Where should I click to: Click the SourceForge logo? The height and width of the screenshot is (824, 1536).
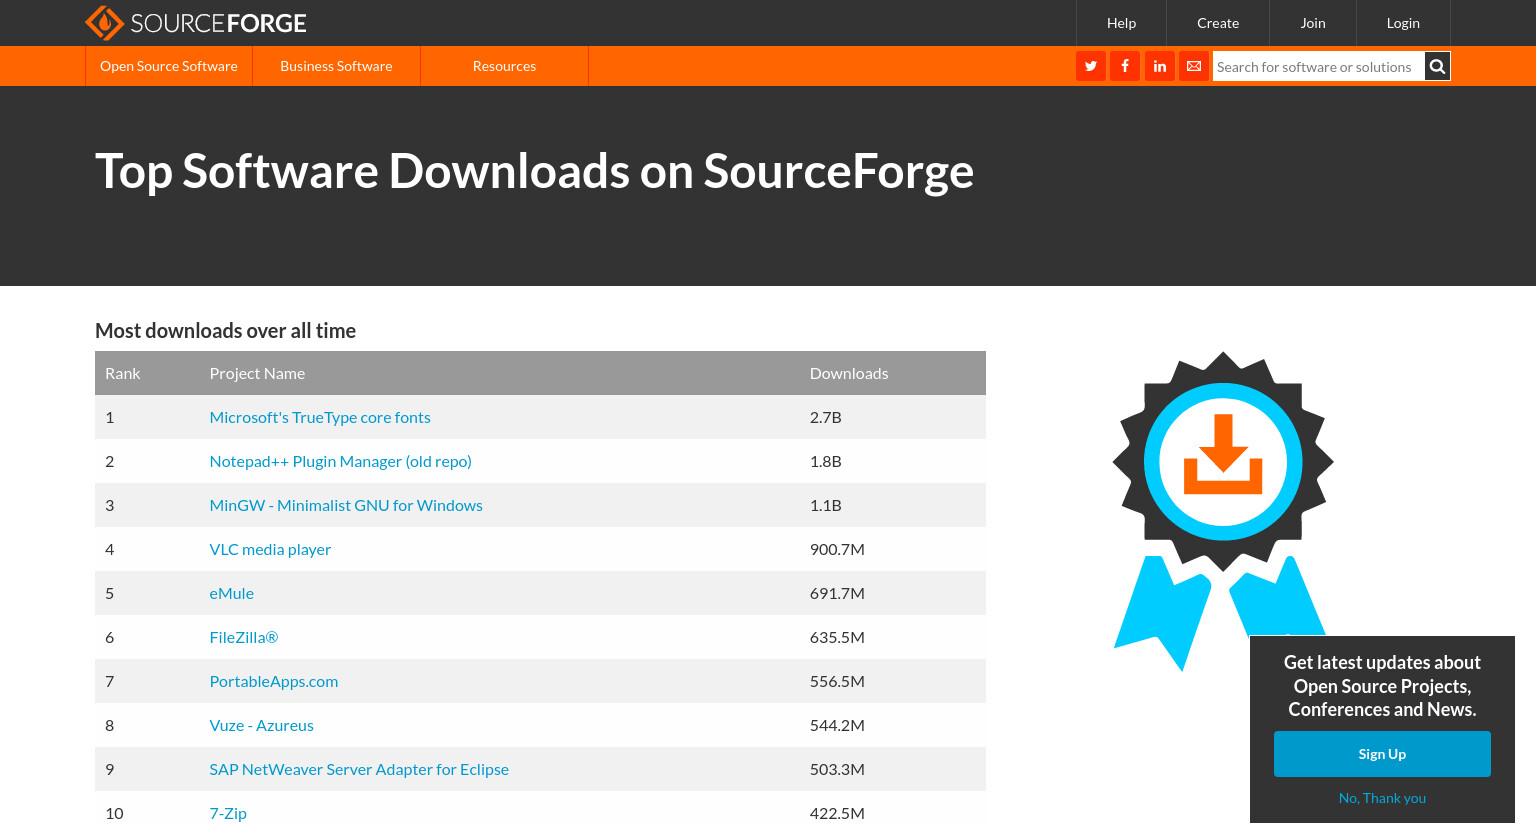pyautogui.click(x=196, y=23)
